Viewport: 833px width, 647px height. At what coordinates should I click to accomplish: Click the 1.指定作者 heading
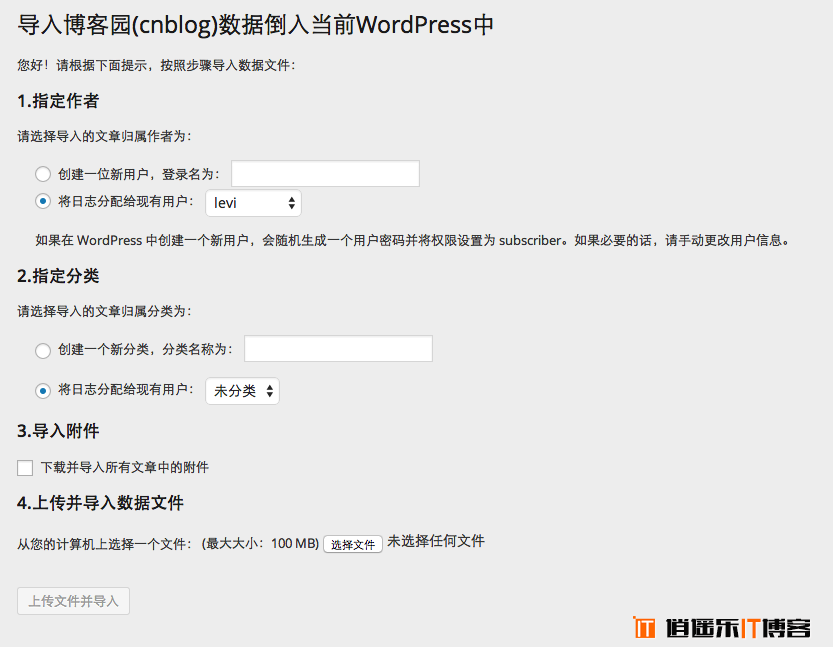pyautogui.click(x=58, y=101)
